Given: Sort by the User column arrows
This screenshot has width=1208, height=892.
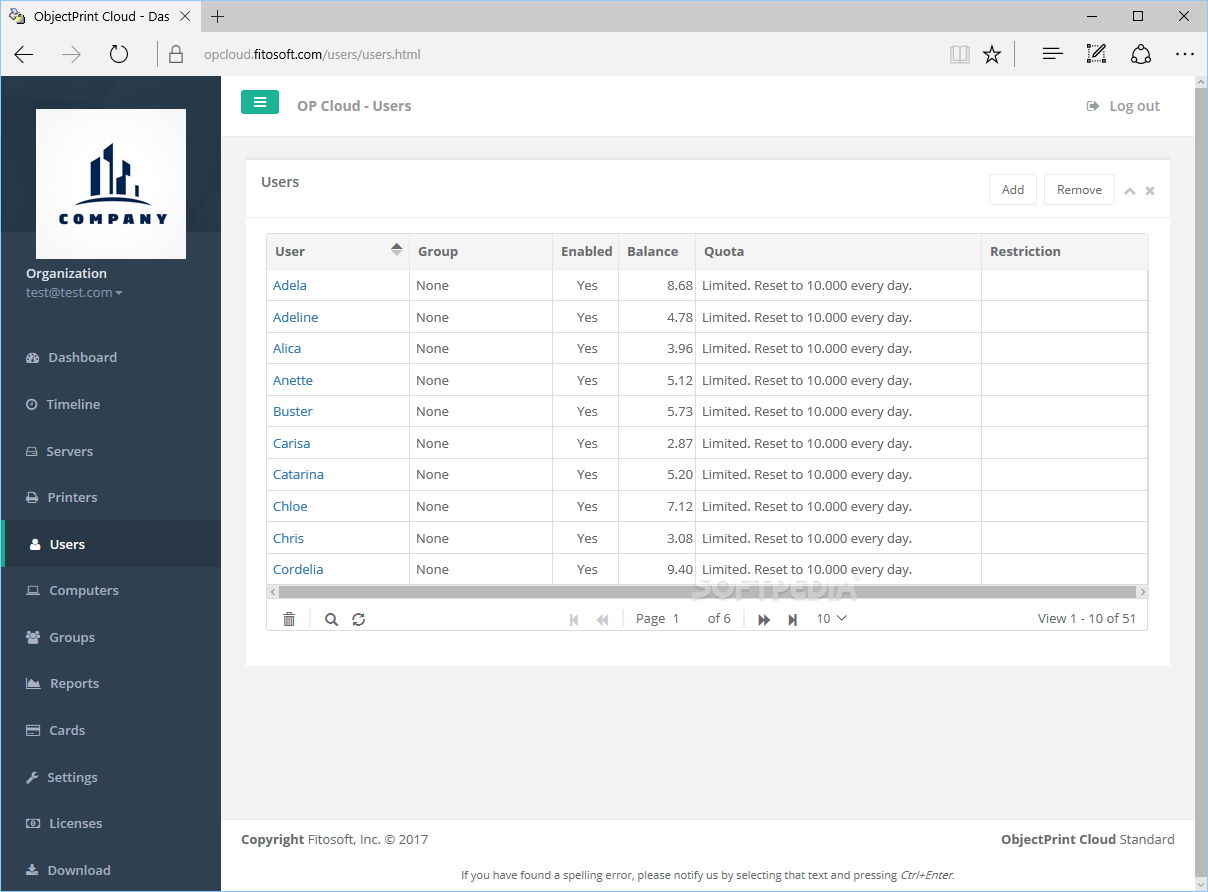Looking at the screenshot, I should pyautogui.click(x=397, y=249).
